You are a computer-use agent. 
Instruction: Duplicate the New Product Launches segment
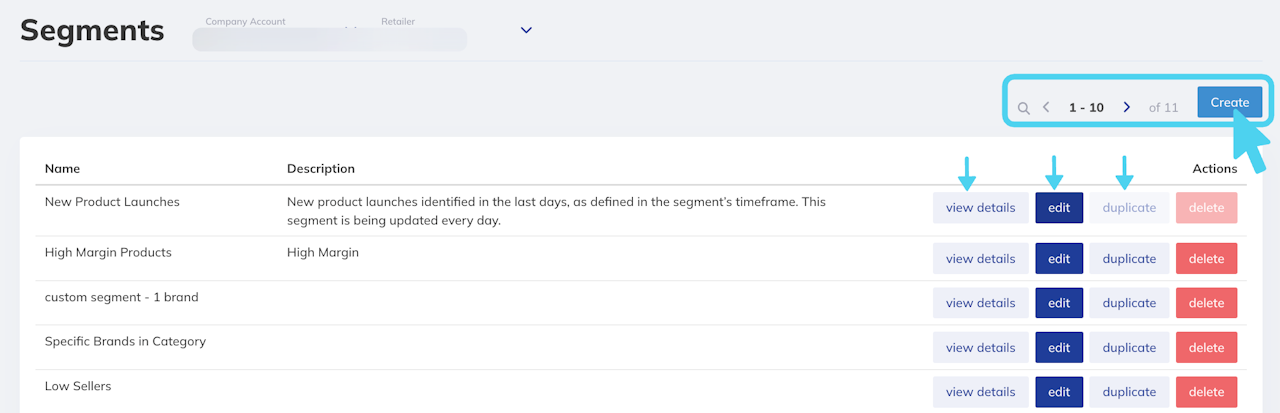[1129, 208]
